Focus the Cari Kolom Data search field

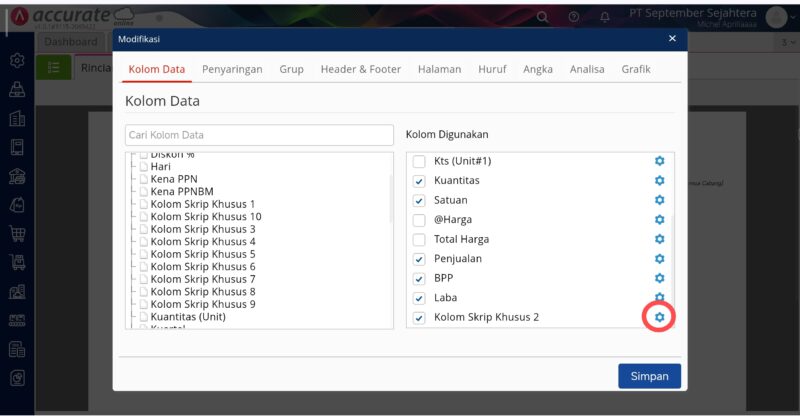click(259, 135)
